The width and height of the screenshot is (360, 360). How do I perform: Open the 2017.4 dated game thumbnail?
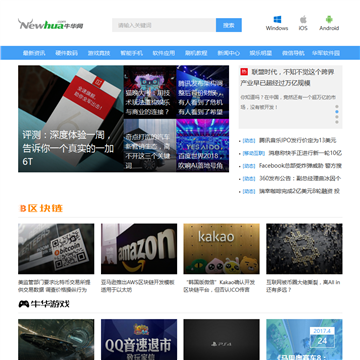(304, 340)
